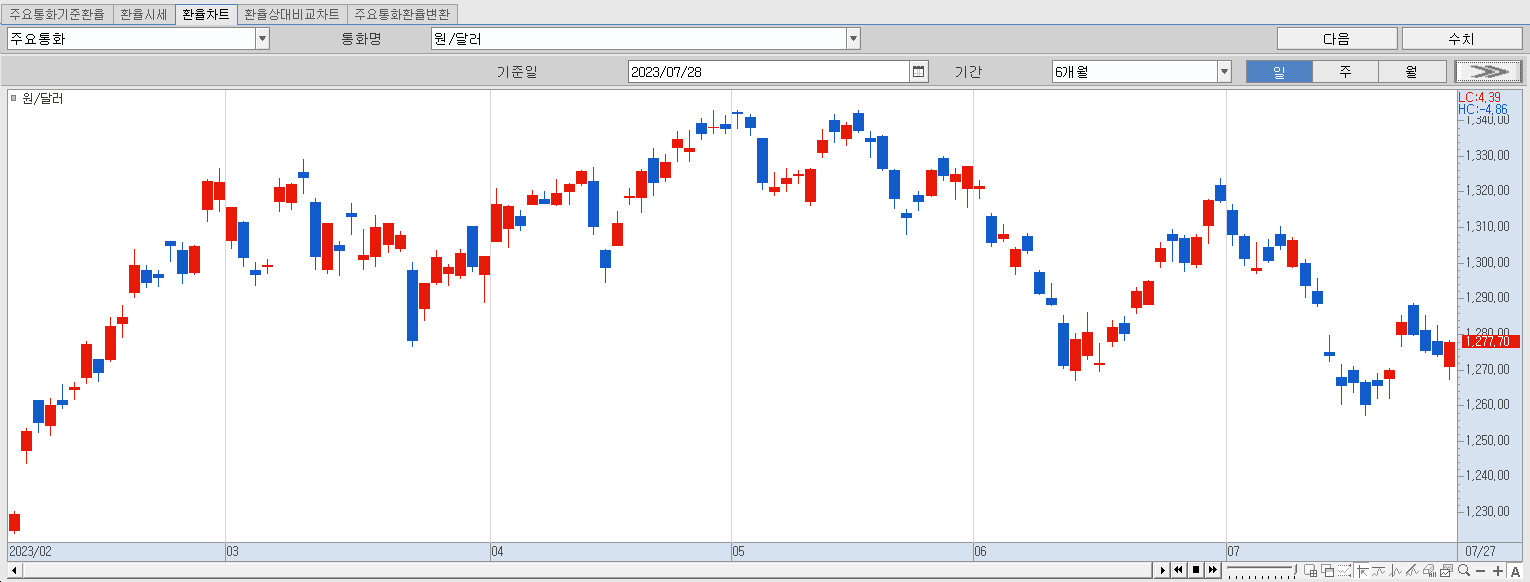This screenshot has height=582, width=1530.
Task: Click the trend line drawing icon
Action: (1412, 571)
